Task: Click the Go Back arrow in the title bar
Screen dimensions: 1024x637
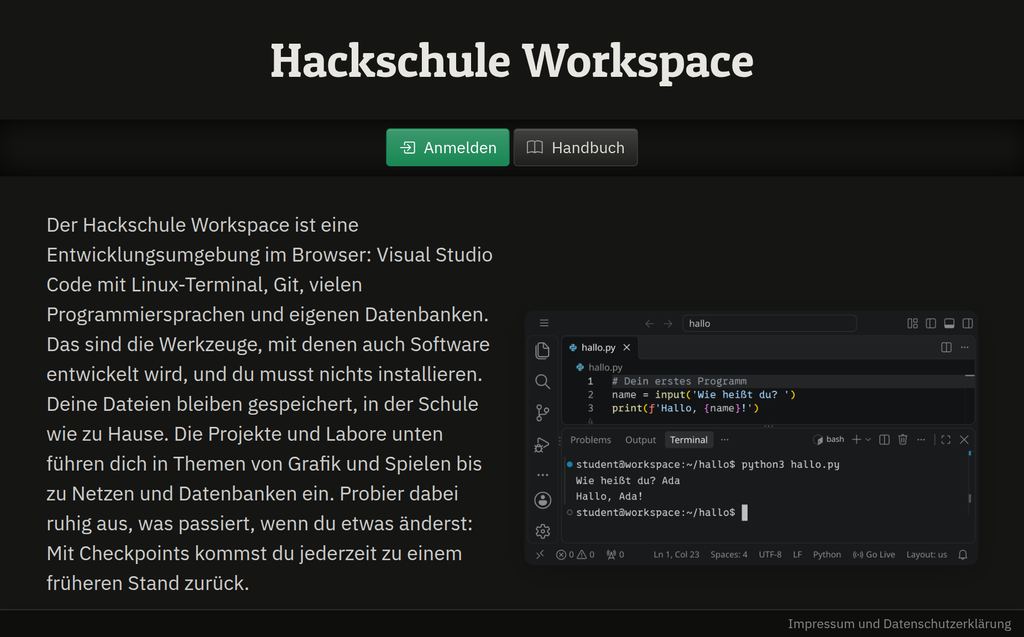Action: [x=649, y=323]
